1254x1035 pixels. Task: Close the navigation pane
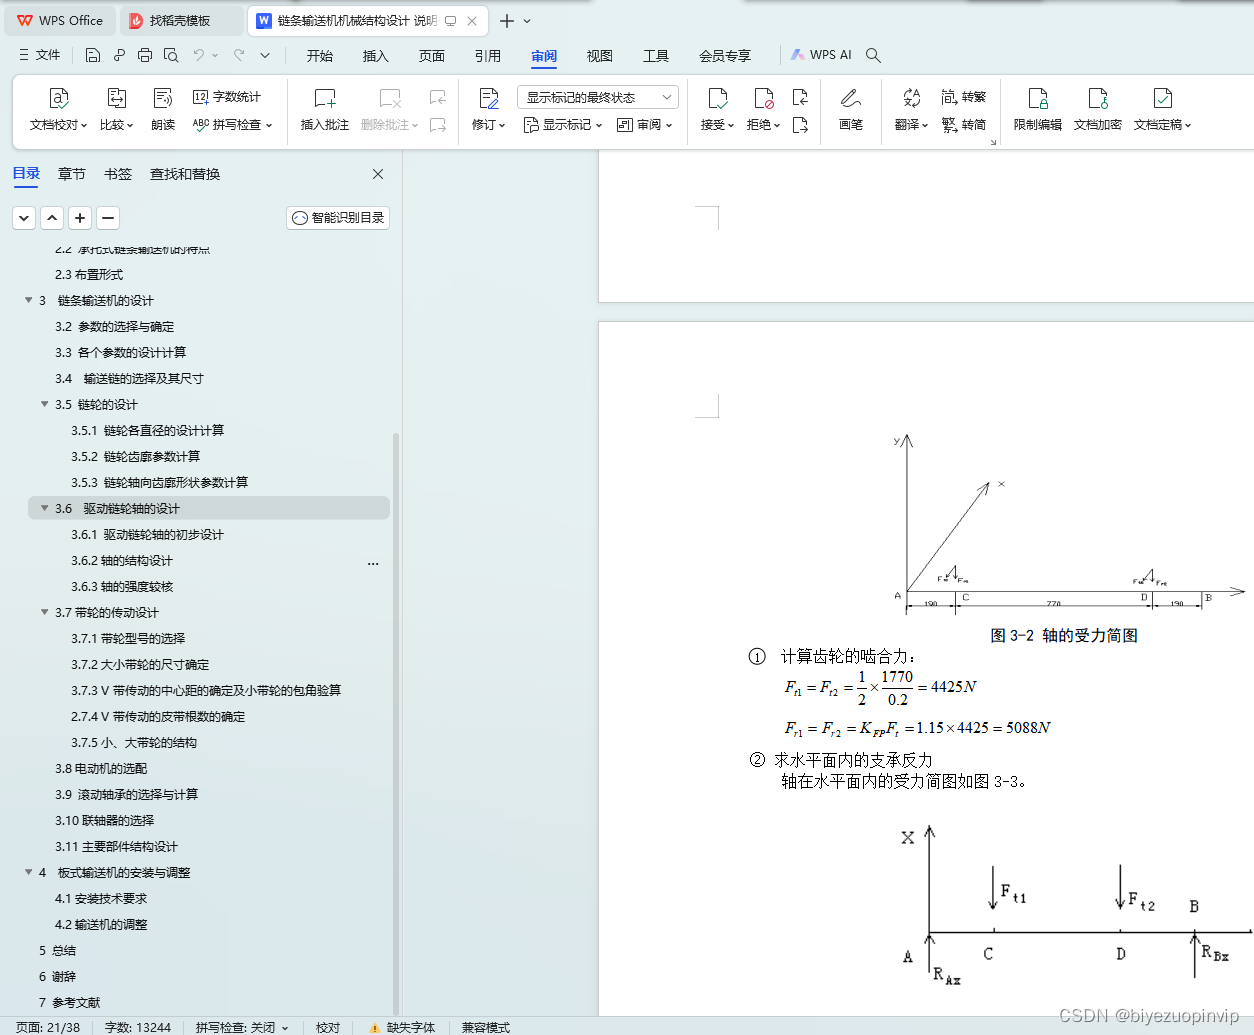point(378,174)
